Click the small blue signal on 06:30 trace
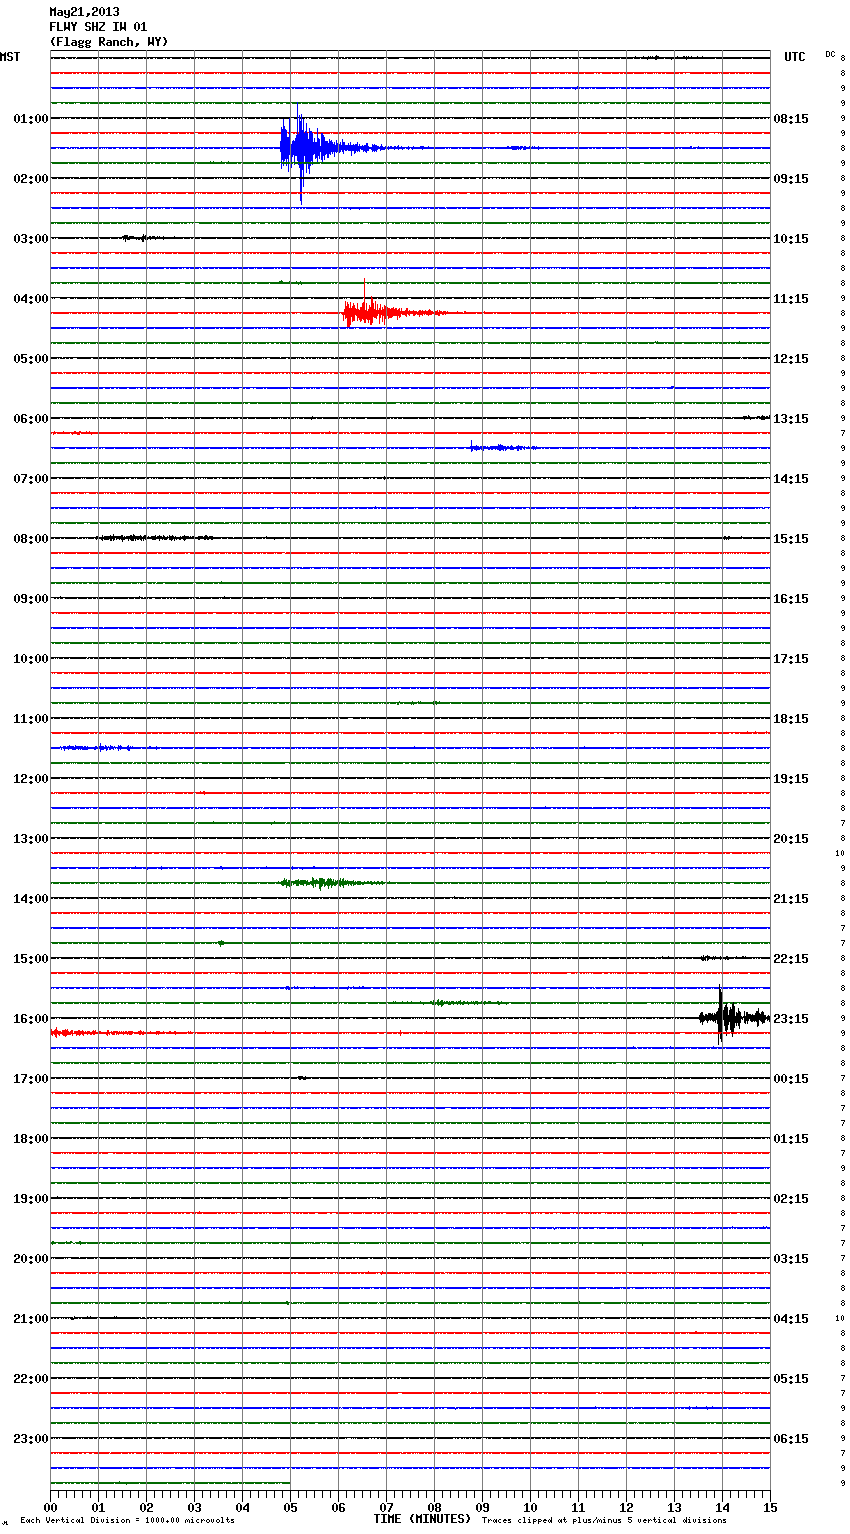Viewport: 850px width, 1534px height. (502, 447)
